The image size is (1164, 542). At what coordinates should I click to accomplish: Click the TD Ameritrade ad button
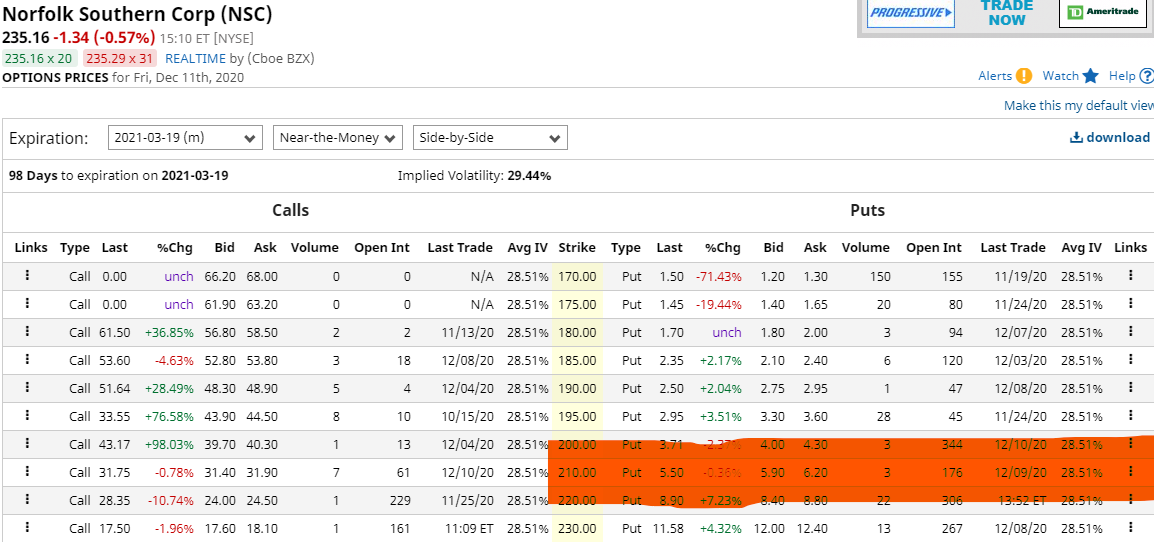[1102, 13]
